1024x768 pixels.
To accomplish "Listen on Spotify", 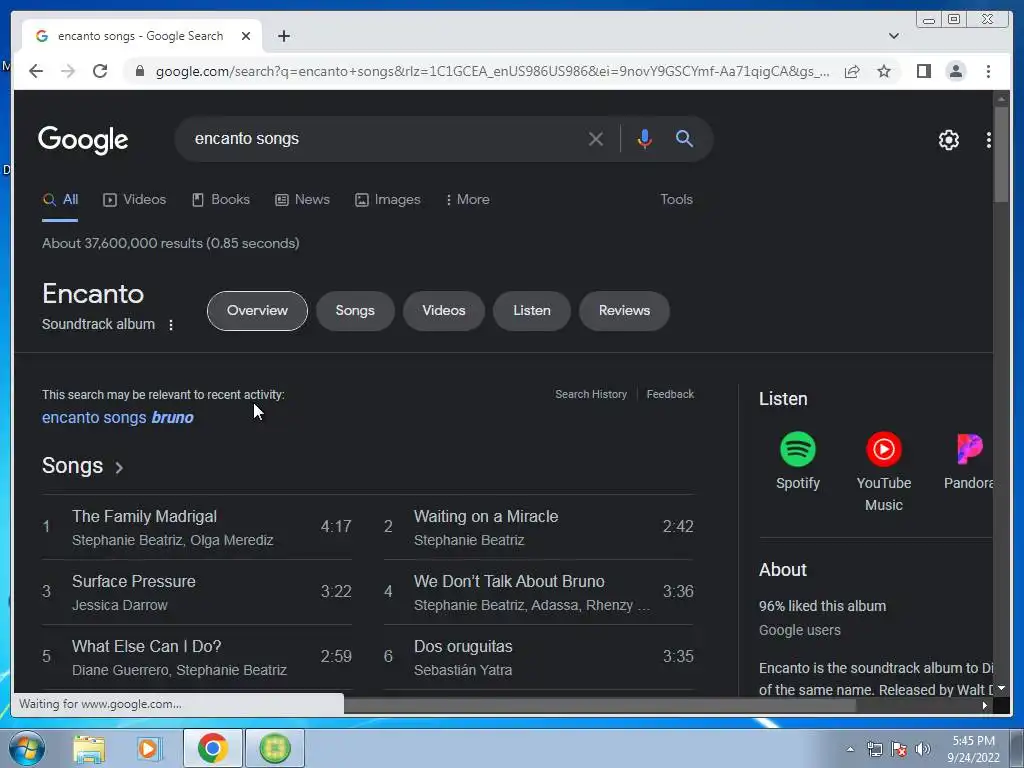I will pyautogui.click(x=797, y=461).
